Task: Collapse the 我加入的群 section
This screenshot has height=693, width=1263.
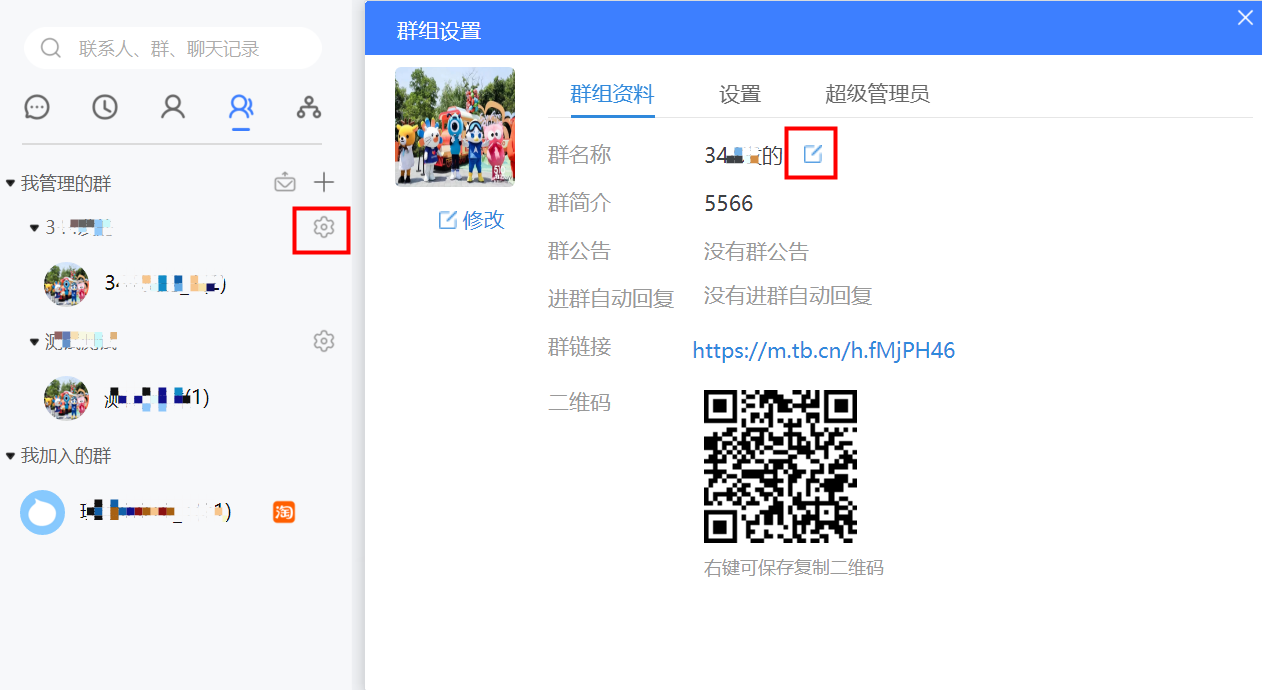Action: 10,456
